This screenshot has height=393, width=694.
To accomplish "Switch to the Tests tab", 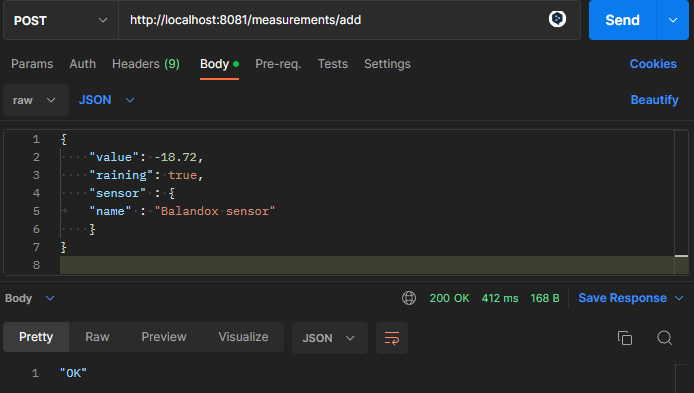I will coord(333,64).
